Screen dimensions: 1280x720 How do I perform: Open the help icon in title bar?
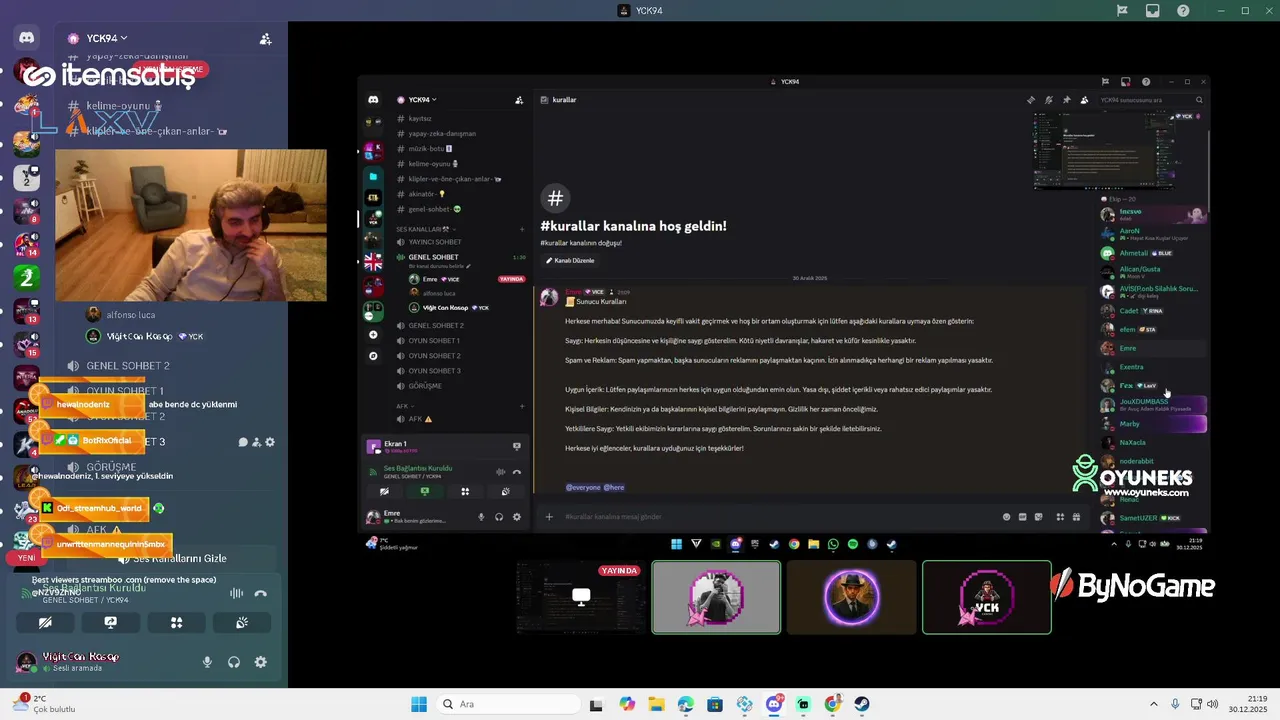click(1183, 11)
